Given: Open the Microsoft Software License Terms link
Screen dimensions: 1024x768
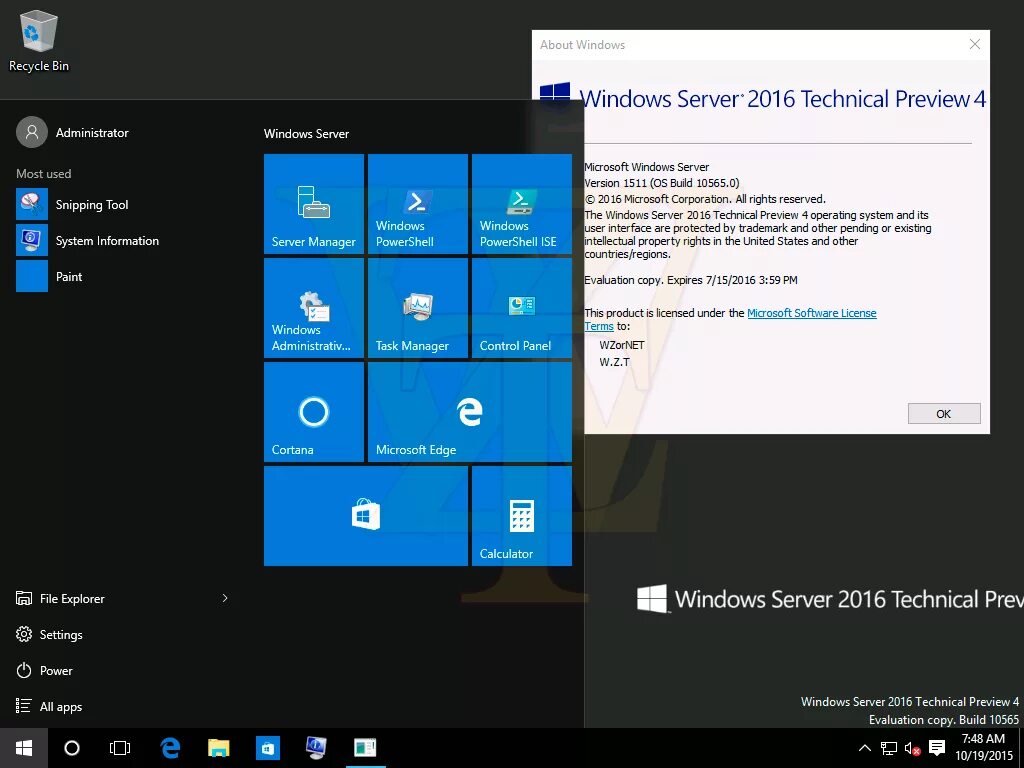Looking at the screenshot, I should click(x=812, y=312).
